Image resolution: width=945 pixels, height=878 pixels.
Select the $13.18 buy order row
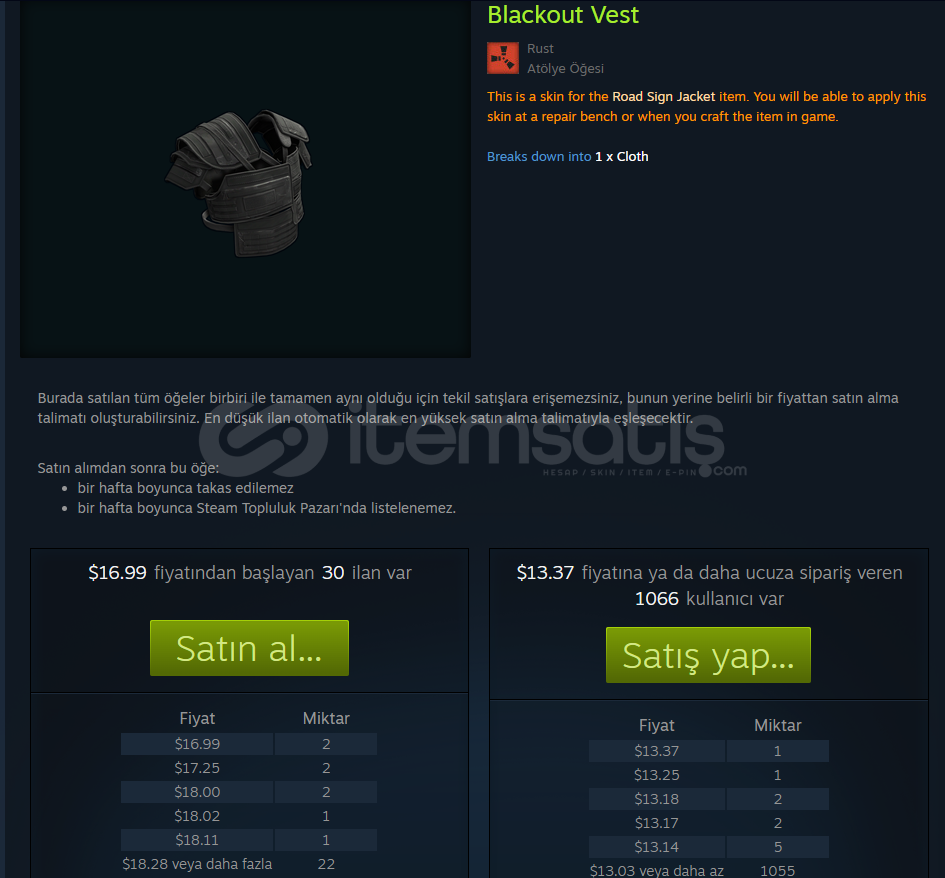(x=709, y=799)
